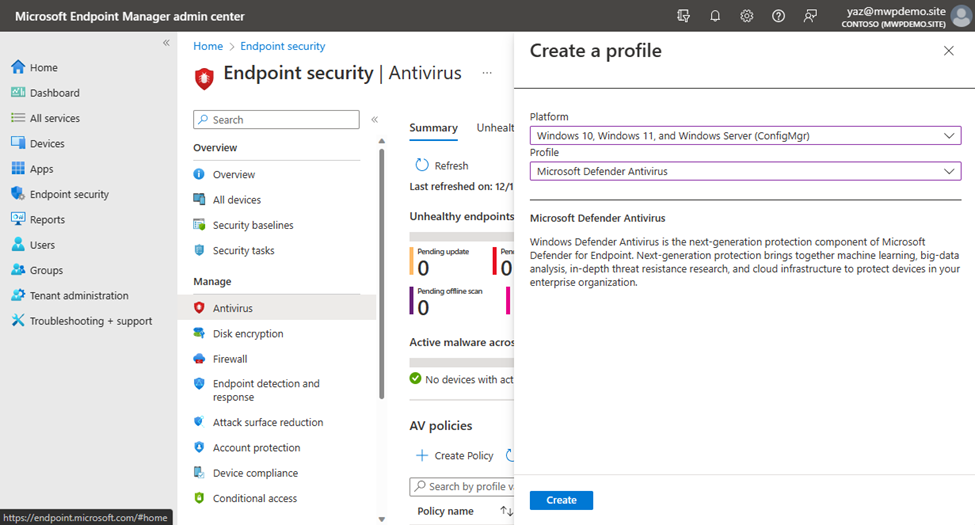Collapse the Endpoint security menu pane

pos(374,120)
